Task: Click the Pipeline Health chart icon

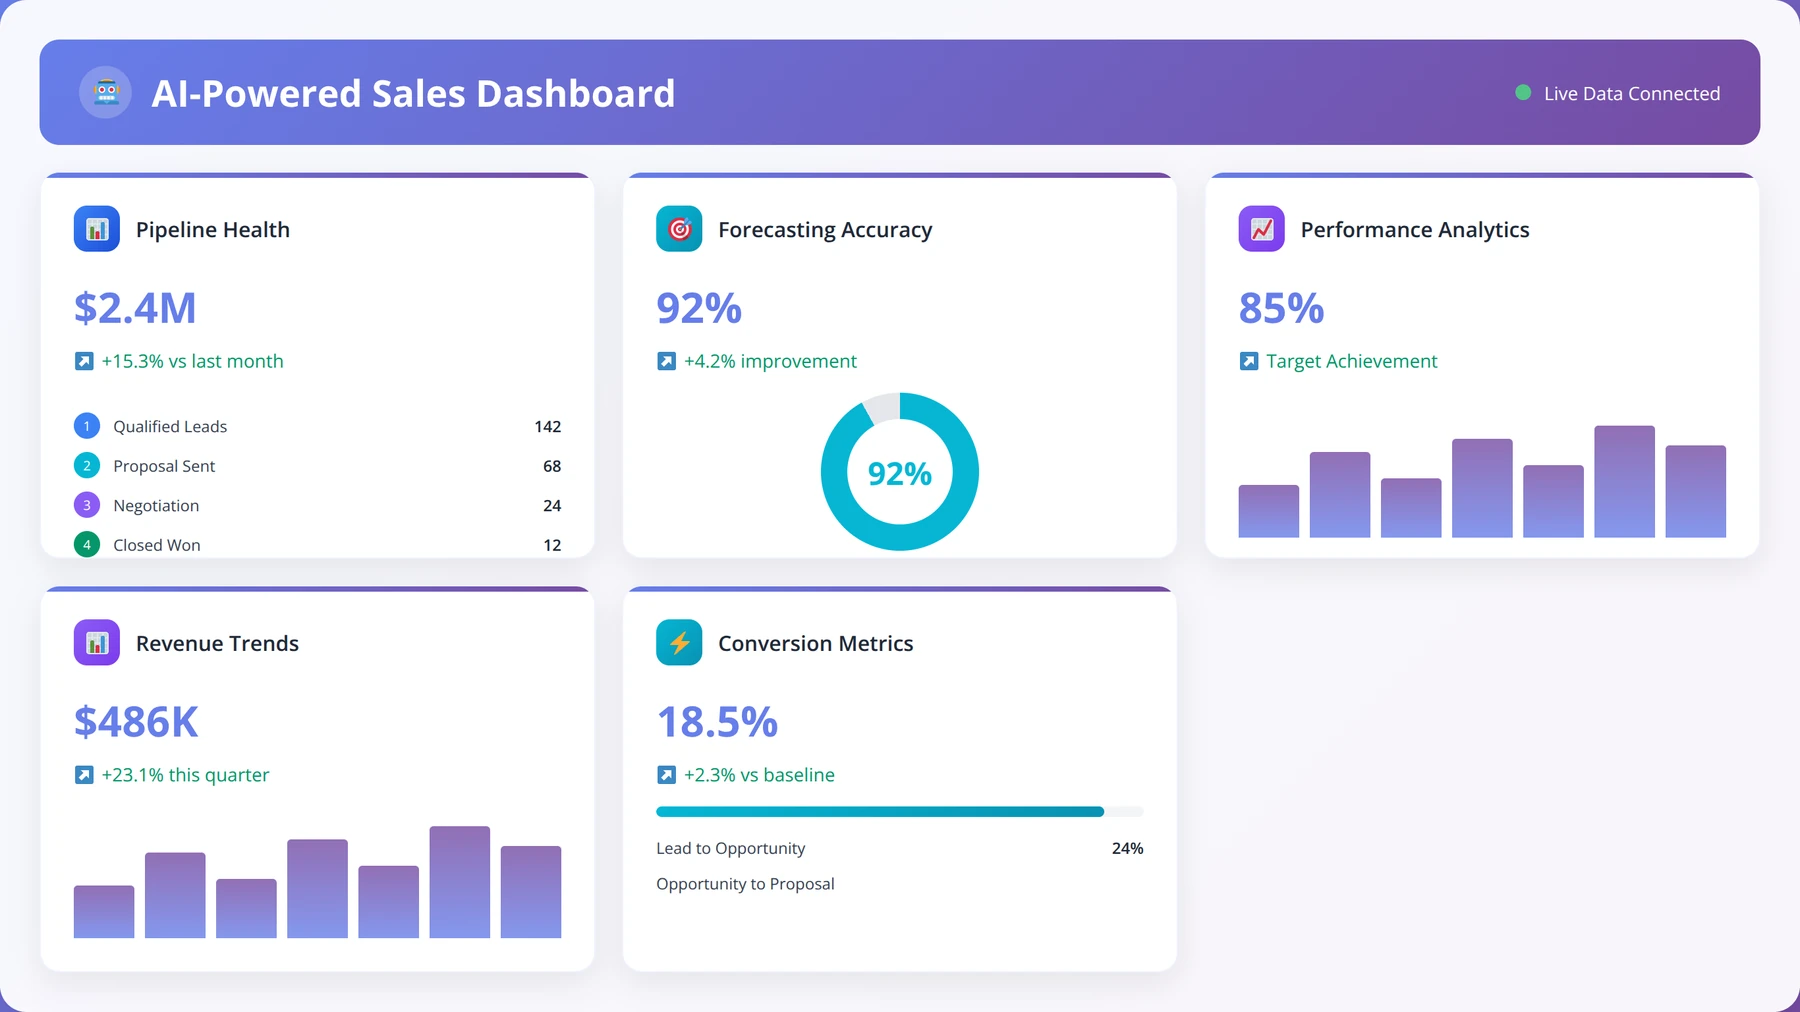Action: click(97, 229)
